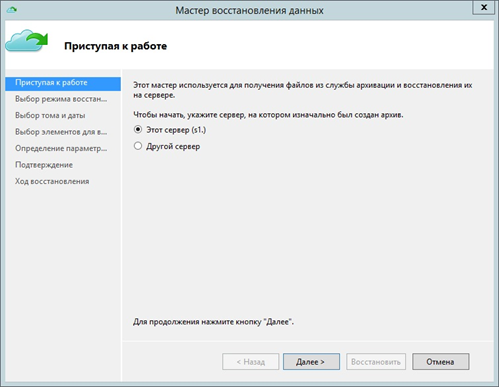499x387 pixels.
Task: Click the window title 'Мастер восстановления данных'
Action: (249, 10)
